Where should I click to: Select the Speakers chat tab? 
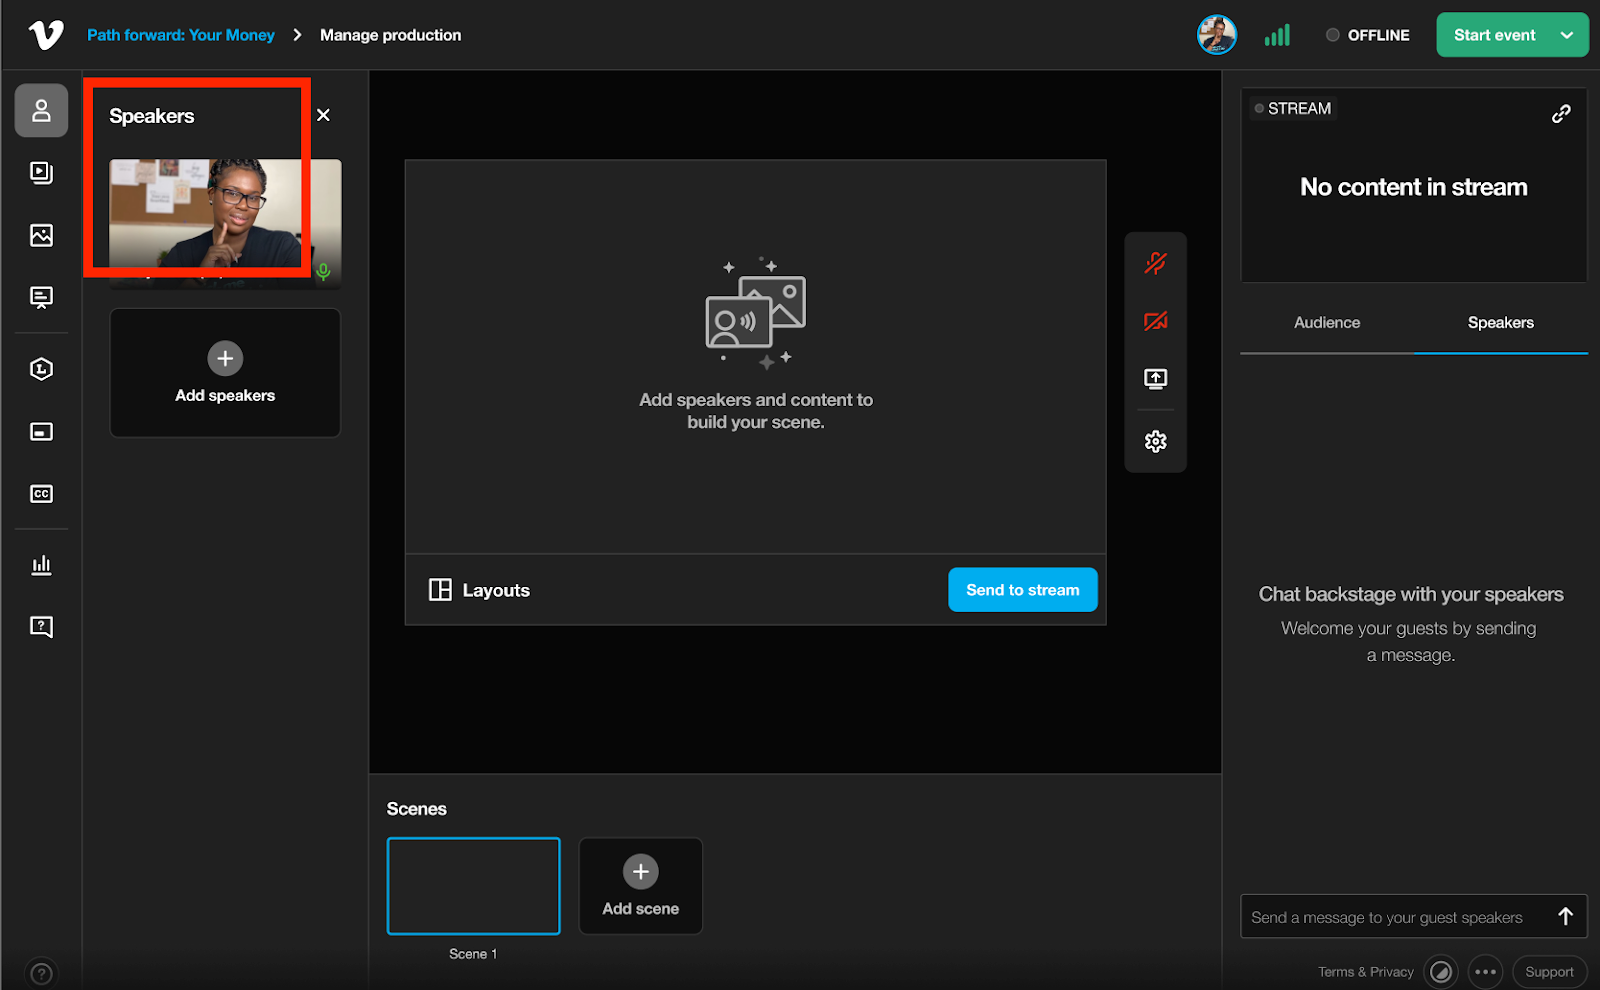pos(1500,323)
